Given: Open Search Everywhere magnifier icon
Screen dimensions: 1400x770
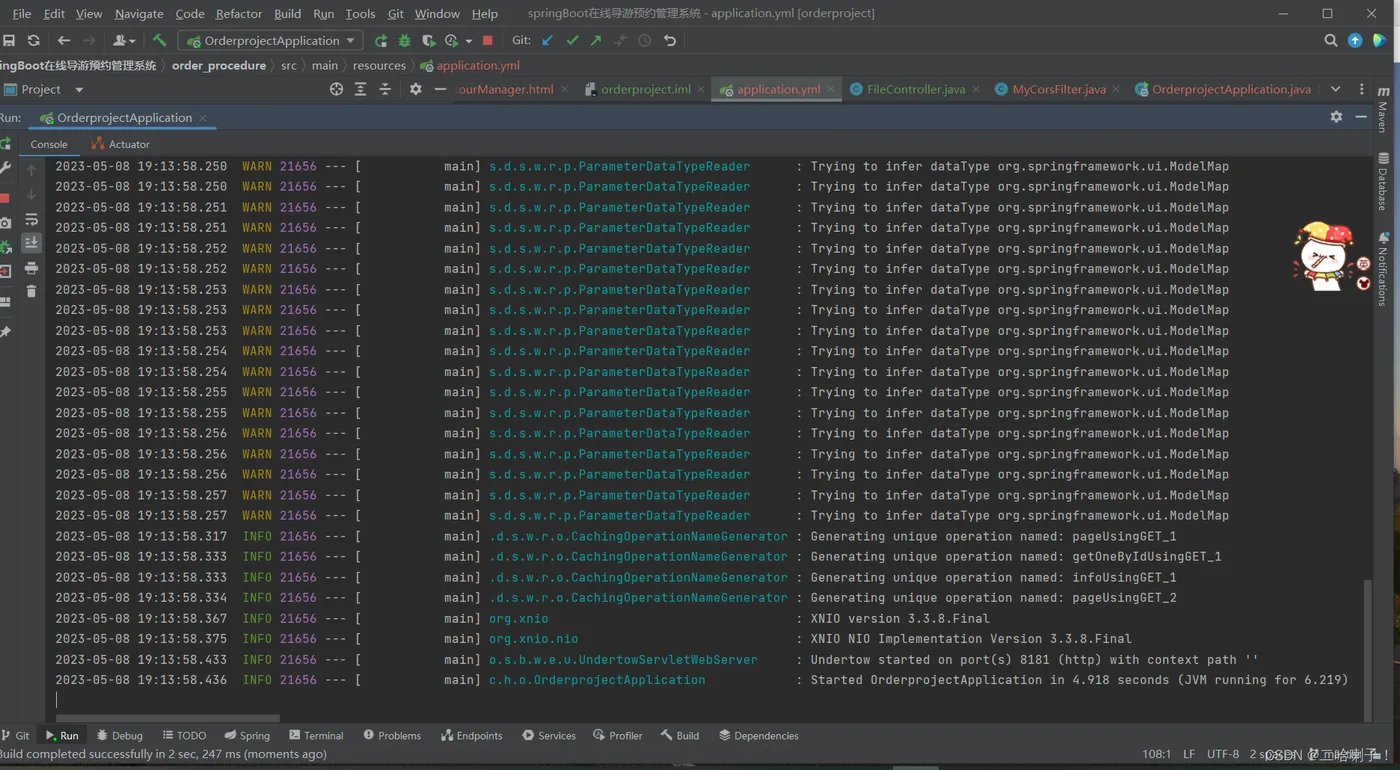Looking at the screenshot, I should (x=1331, y=41).
